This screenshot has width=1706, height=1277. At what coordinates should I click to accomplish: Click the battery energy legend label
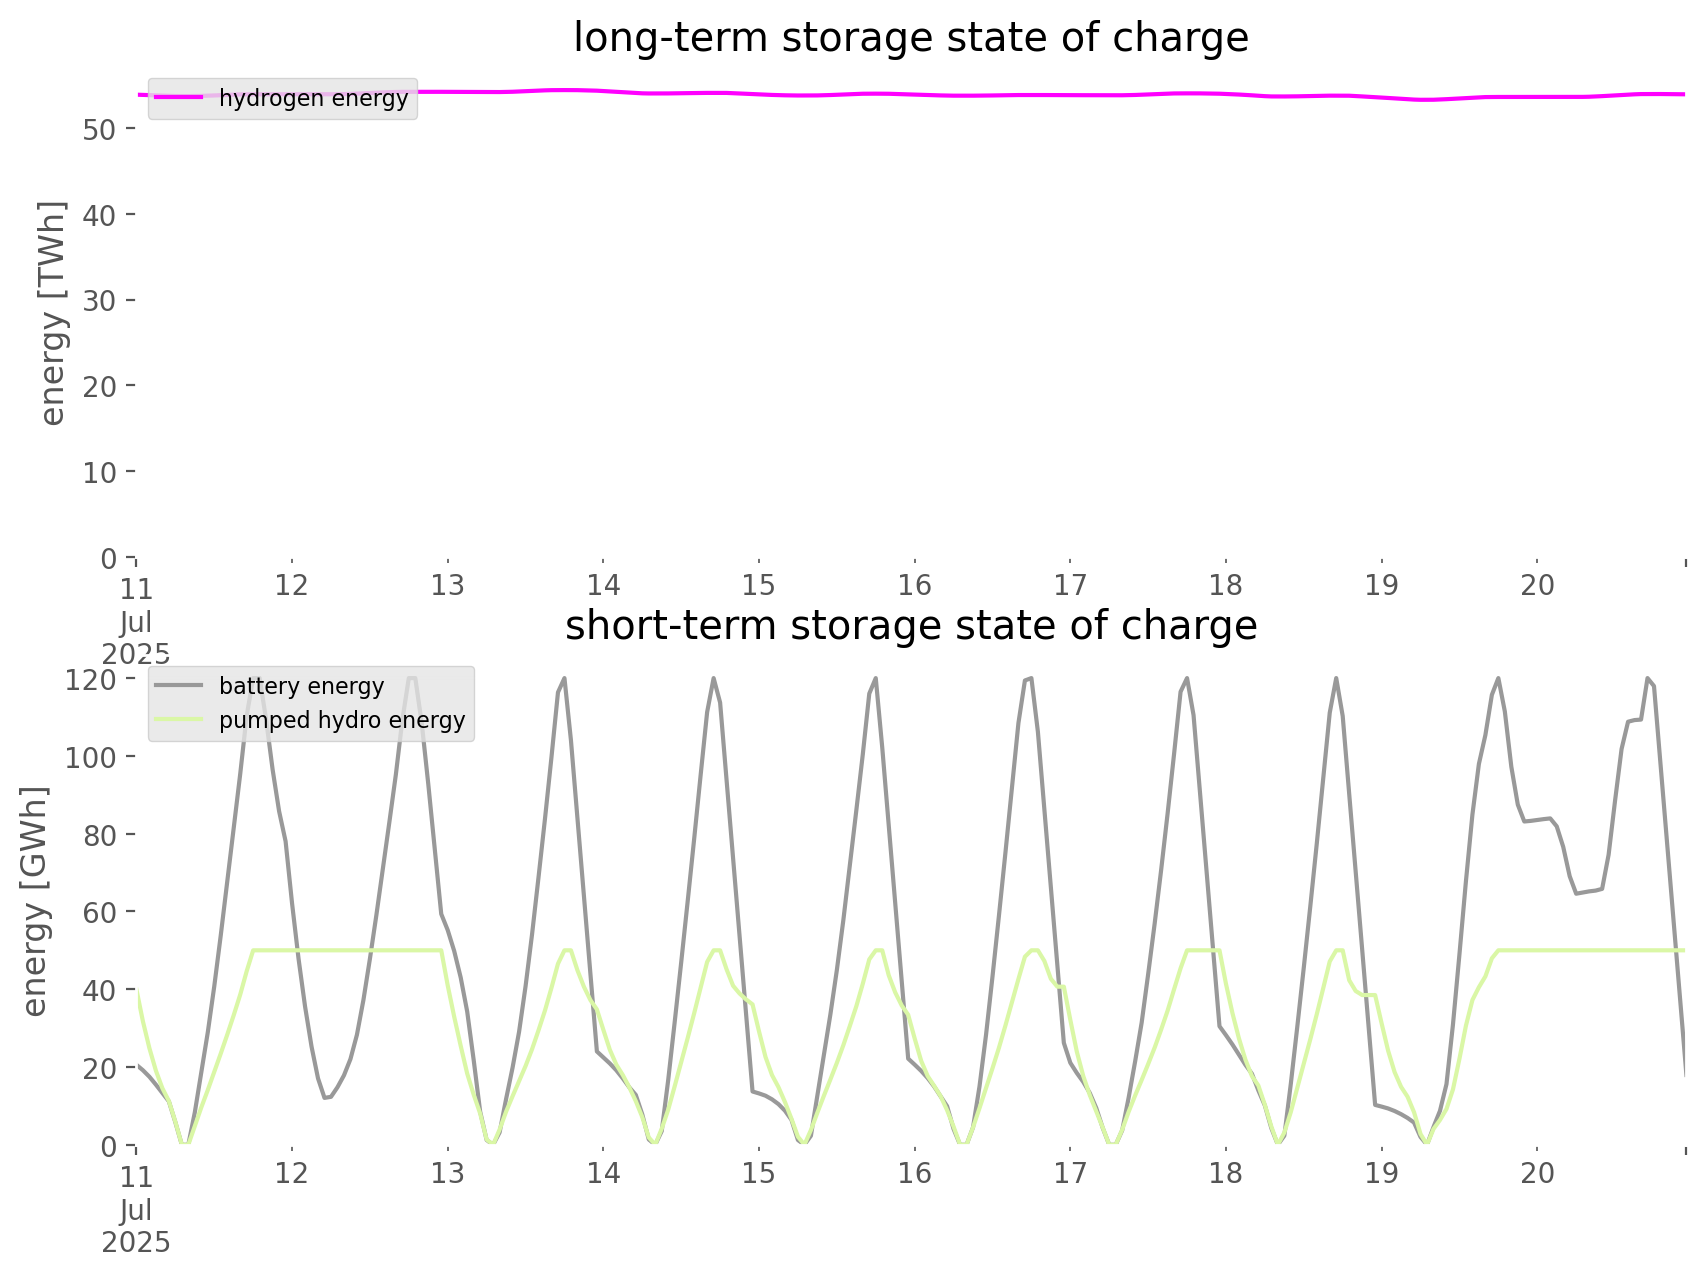[301, 686]
